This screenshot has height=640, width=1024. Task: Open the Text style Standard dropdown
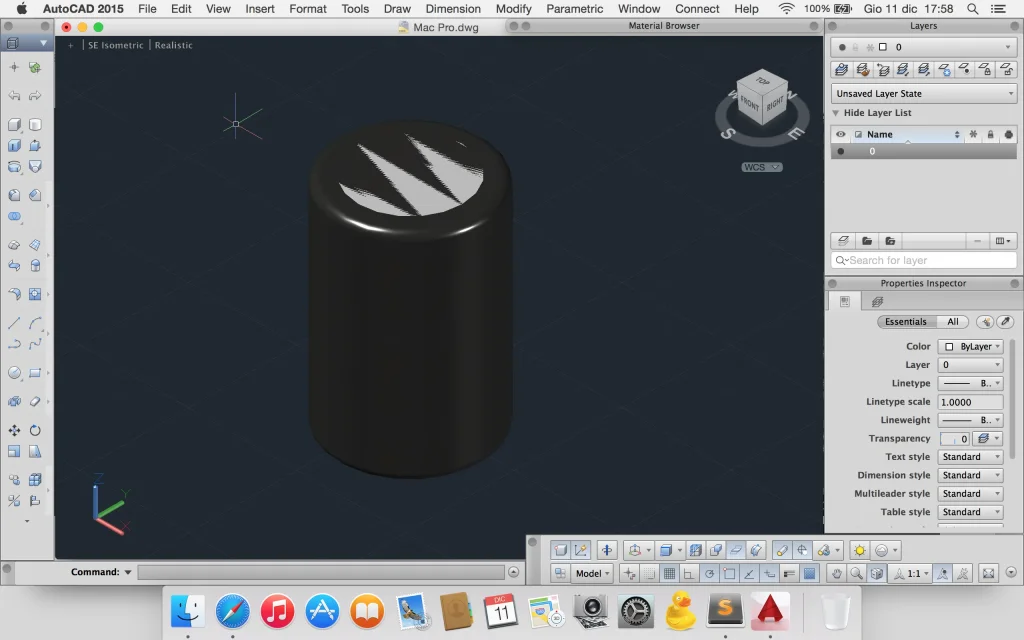click(970, 457)
